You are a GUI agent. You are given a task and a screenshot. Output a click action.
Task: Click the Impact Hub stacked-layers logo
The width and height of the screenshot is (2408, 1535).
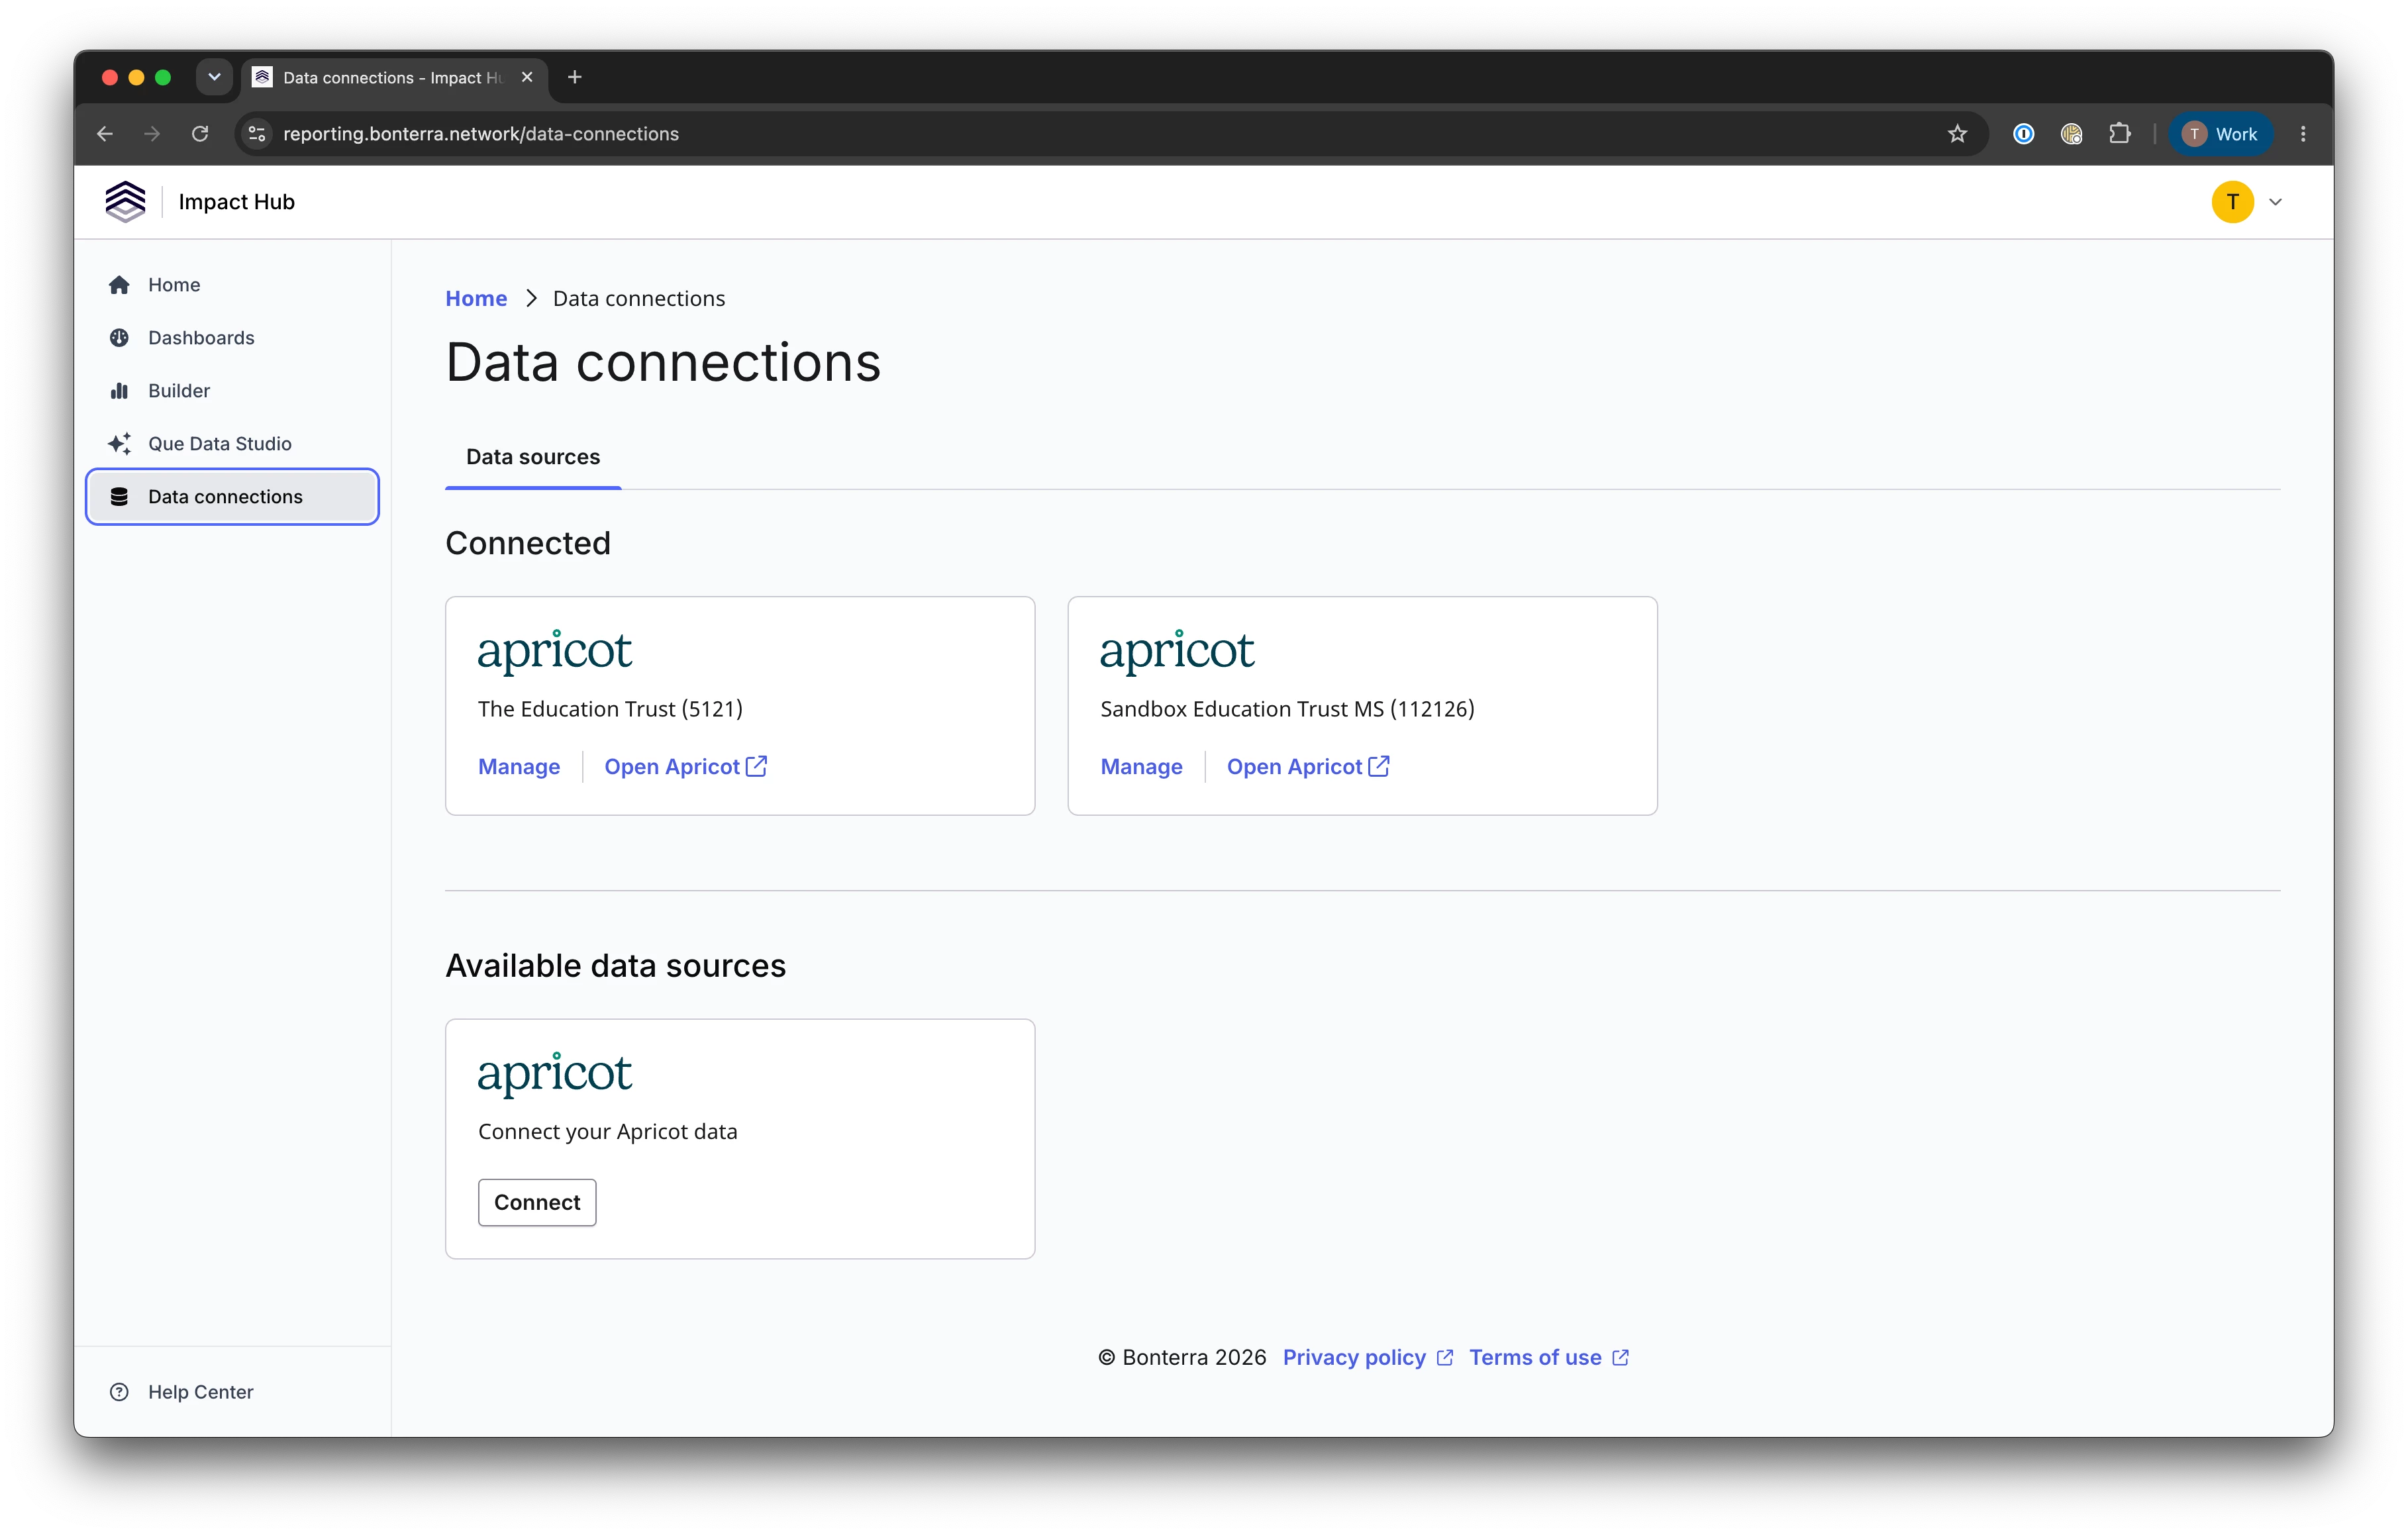tap(125, 202)
